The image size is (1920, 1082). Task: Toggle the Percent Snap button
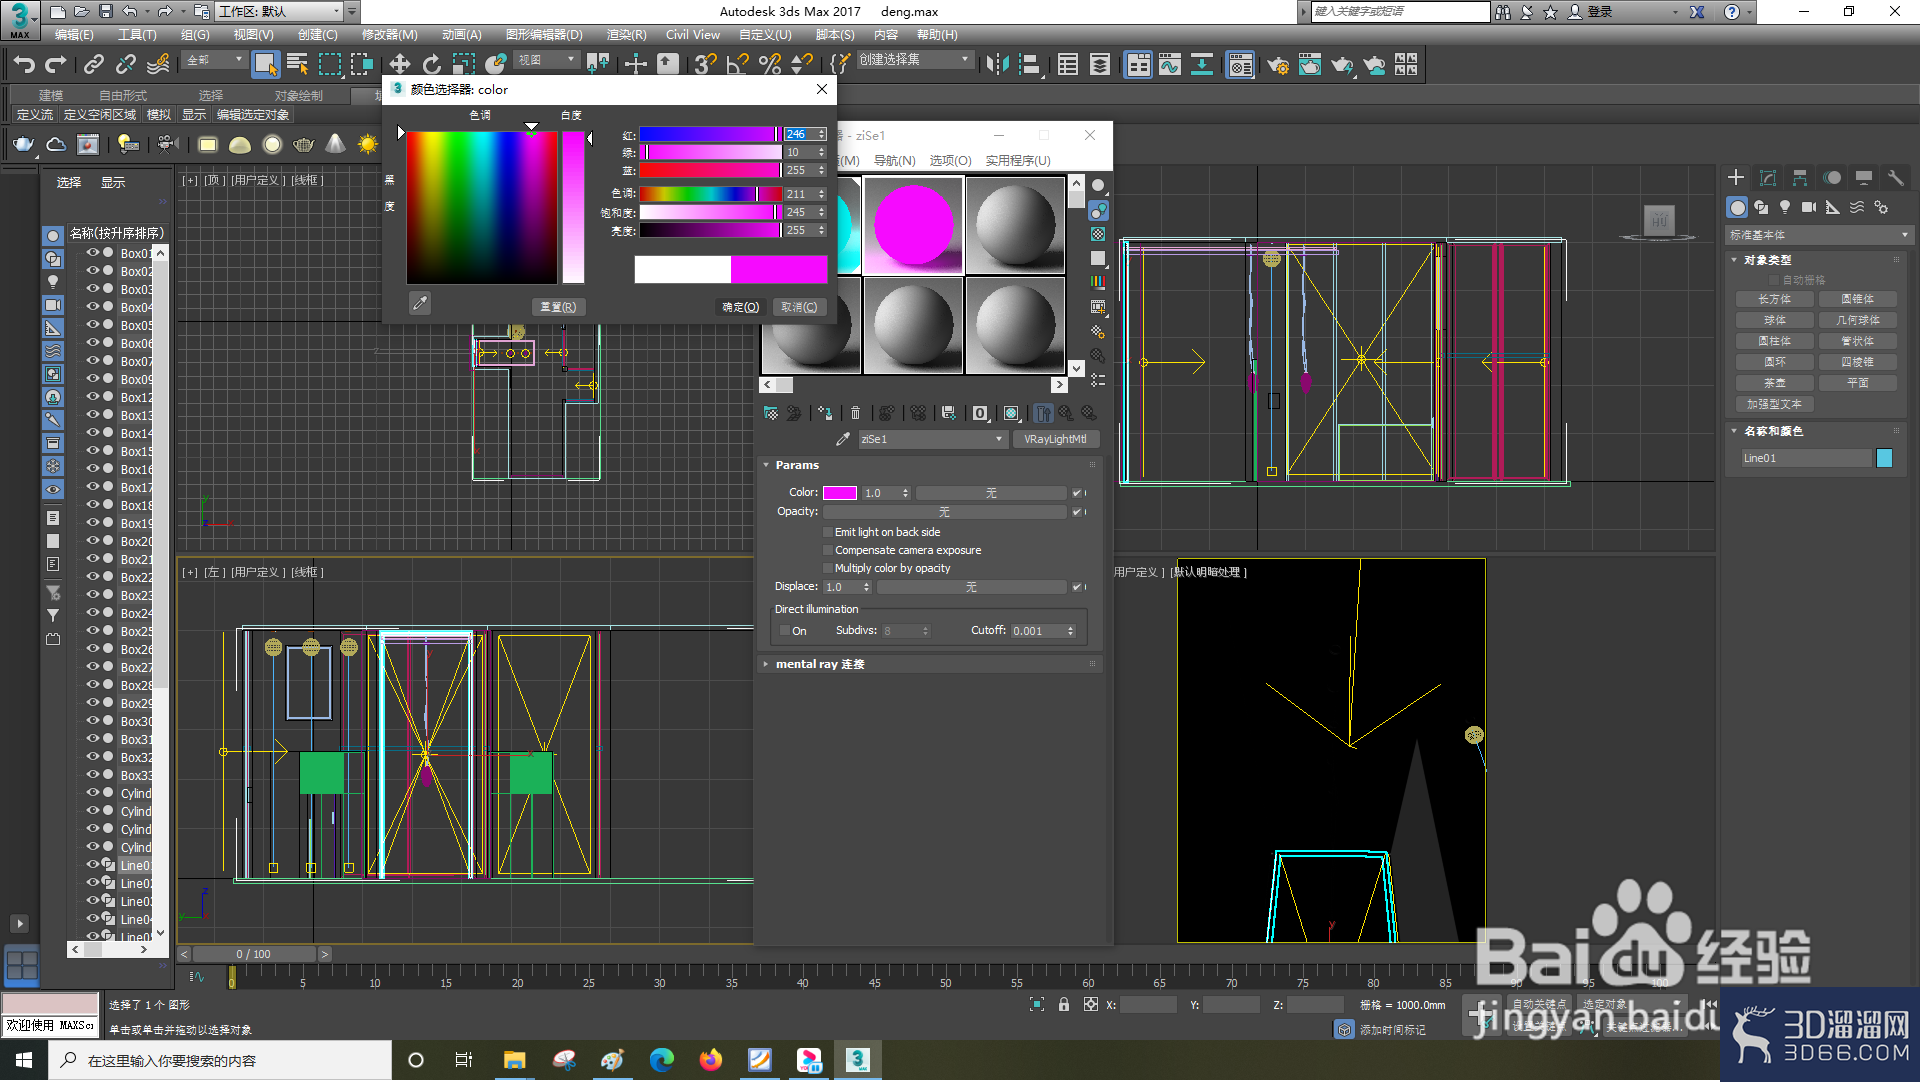[x=769, y=65]
